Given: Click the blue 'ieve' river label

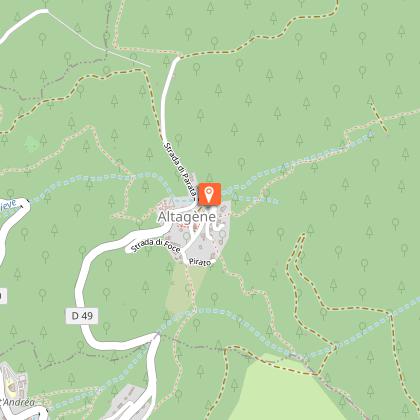Looking at the screenshot, I should click(8, 206).
